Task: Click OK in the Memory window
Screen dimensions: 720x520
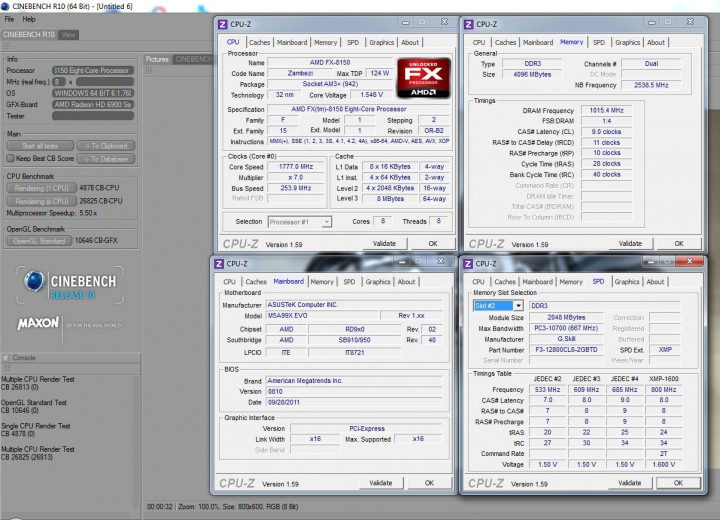Action: point(679,243)
